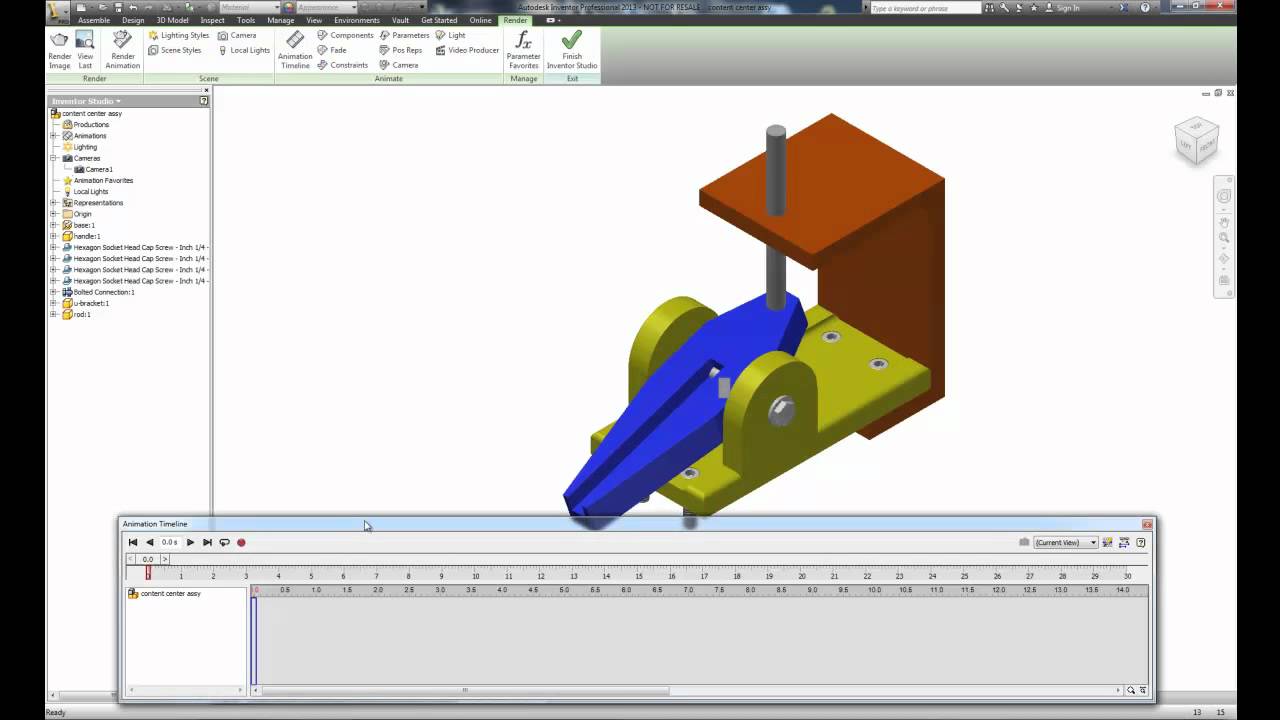Open View Last render
Screen dimensions: 1280x720
[85, 50]
